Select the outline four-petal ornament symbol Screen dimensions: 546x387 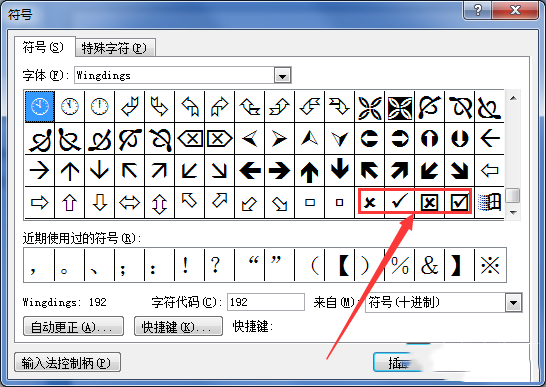pos(369,107)
